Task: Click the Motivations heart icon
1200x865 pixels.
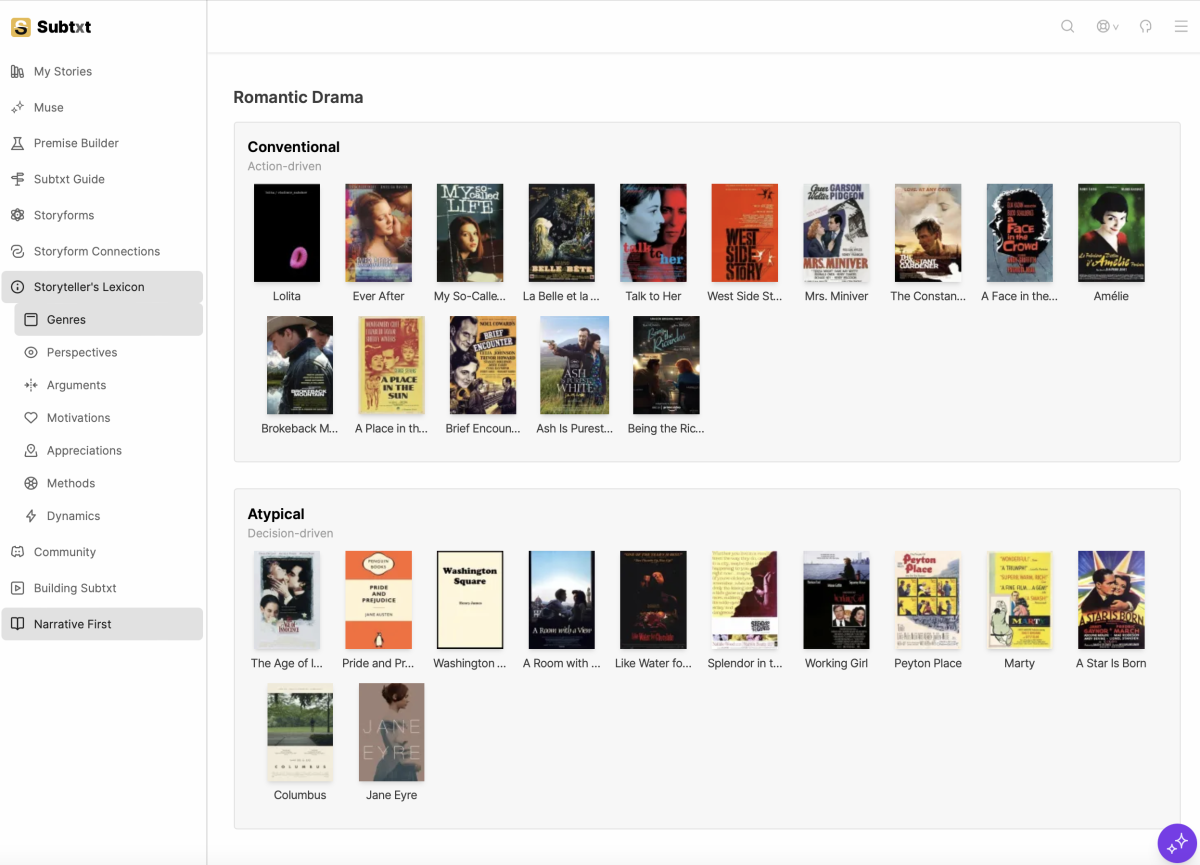Action: 31,418
